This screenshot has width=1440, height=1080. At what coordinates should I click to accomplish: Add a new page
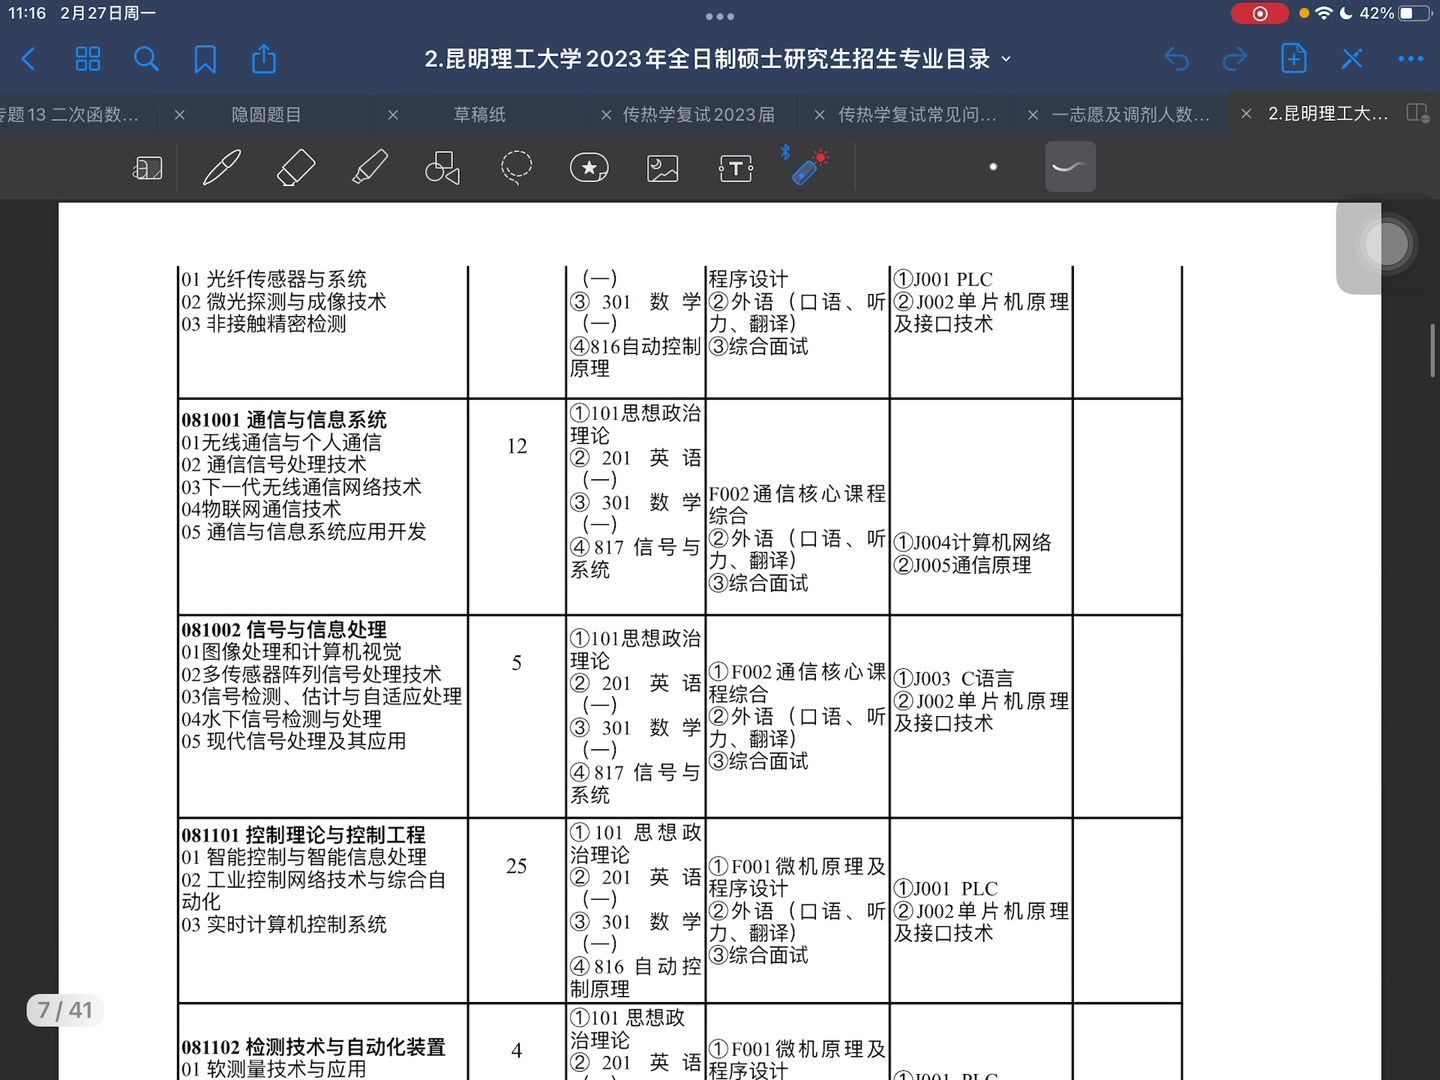(1294, 58)
